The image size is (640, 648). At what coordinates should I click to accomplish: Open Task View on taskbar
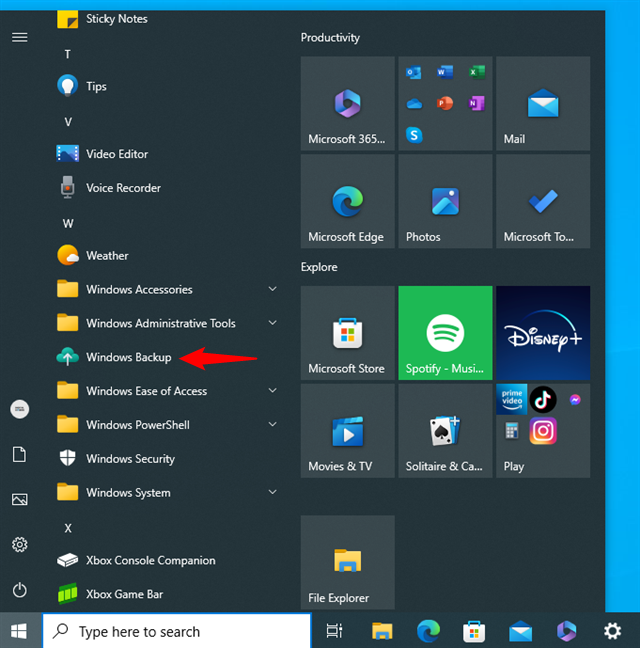(334, 631)
